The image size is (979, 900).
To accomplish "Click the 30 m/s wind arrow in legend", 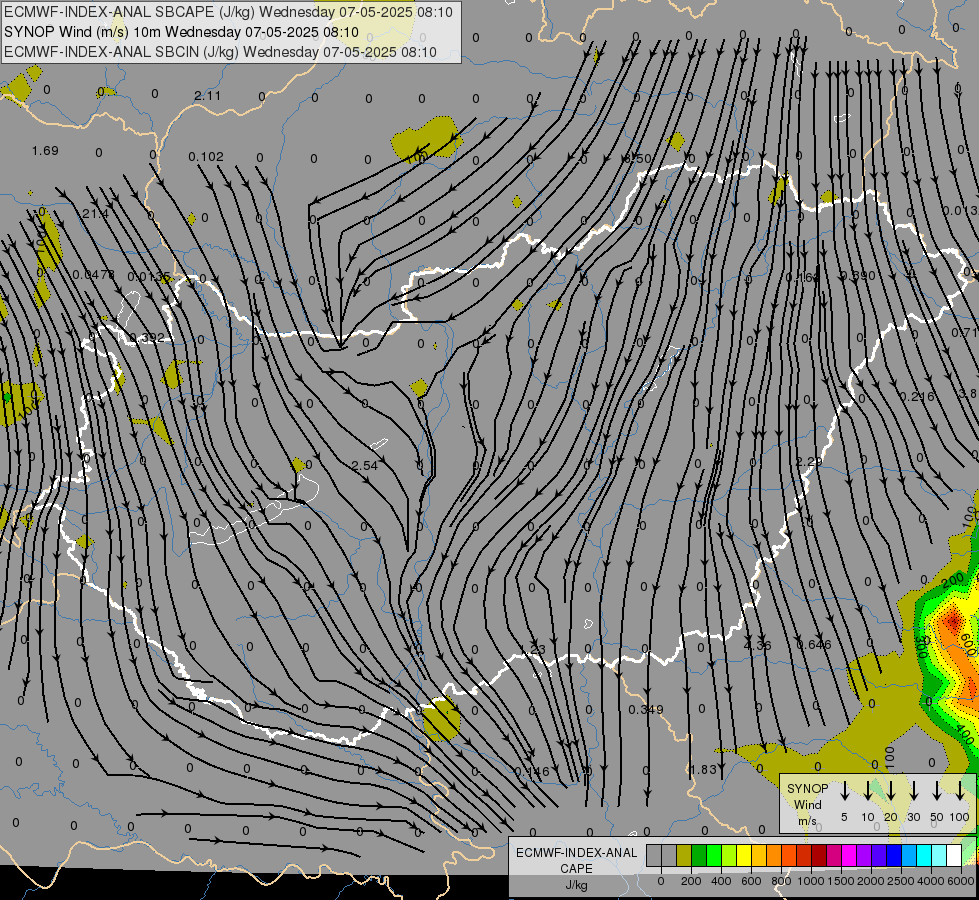I will [x=913, y=791].
